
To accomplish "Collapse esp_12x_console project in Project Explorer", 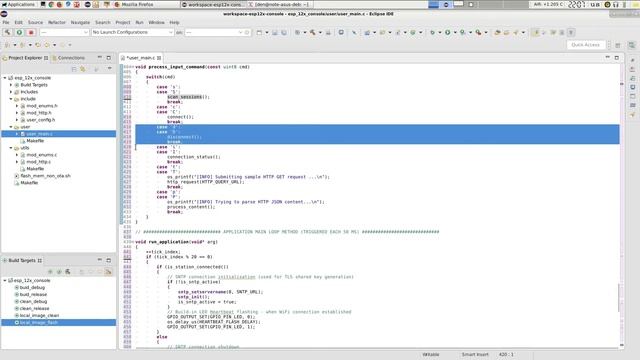I will pyautogui.click(x=5, y=78).
